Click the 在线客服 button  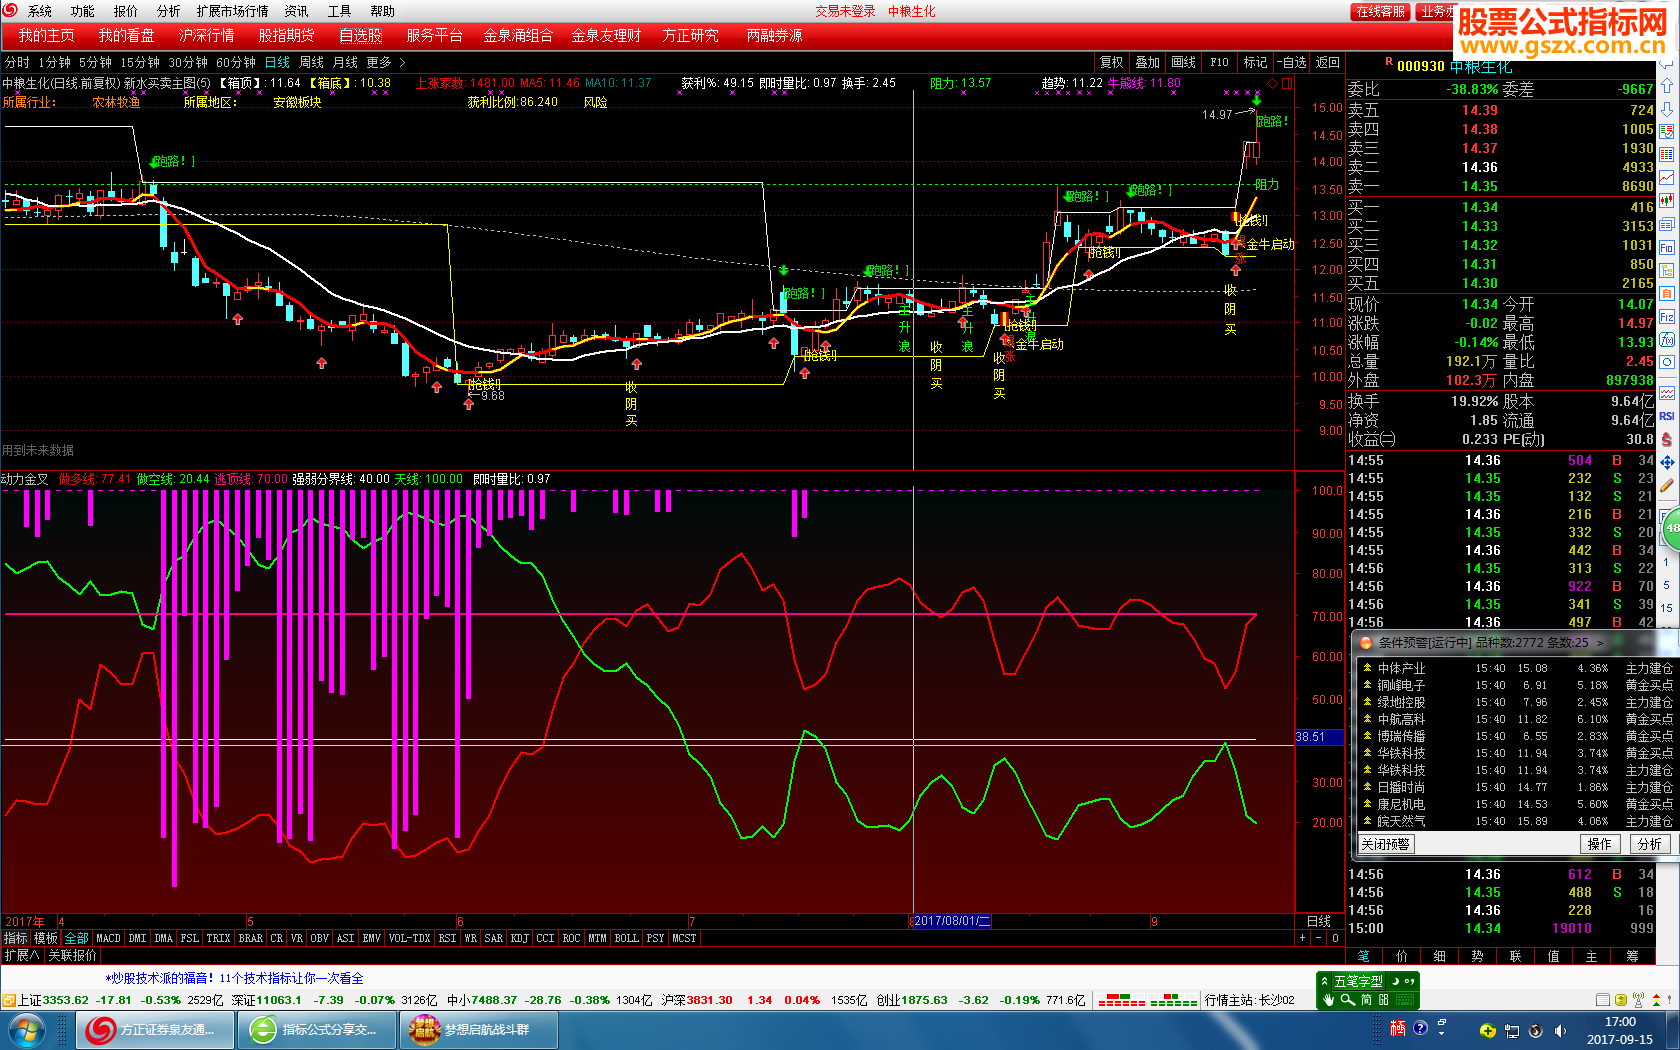click(1381, 11)
